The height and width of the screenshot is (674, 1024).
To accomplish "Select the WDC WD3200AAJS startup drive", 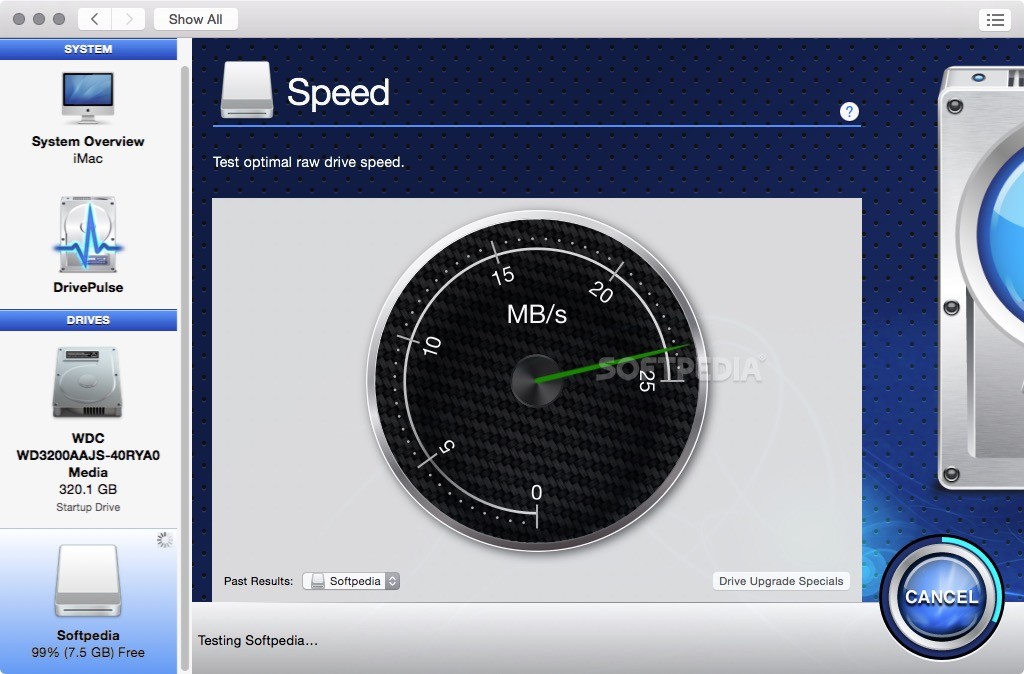I will (x=88, y=430).
